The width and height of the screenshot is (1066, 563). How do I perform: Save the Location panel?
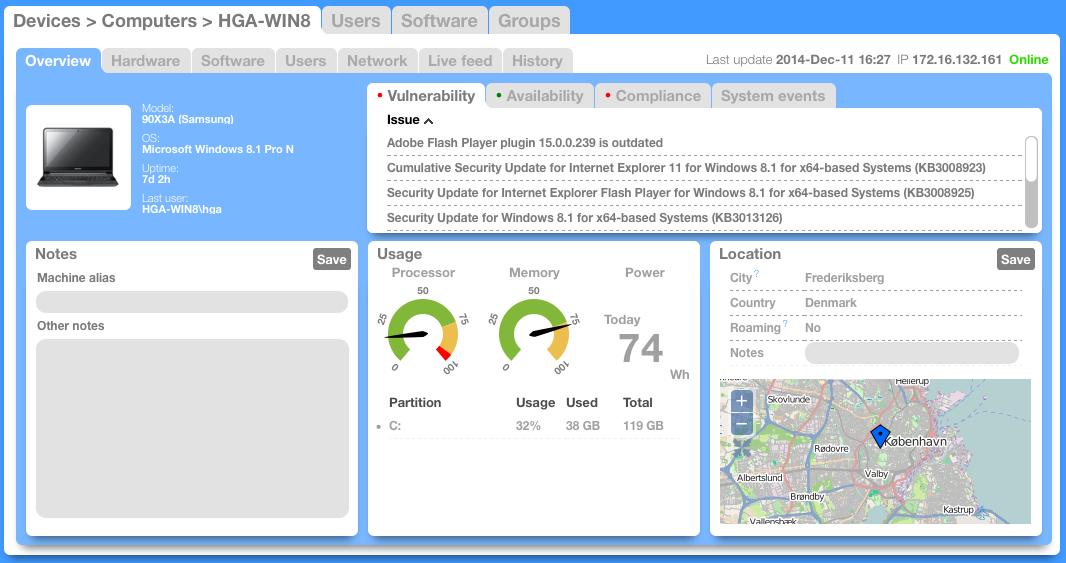pos(1015,260)
